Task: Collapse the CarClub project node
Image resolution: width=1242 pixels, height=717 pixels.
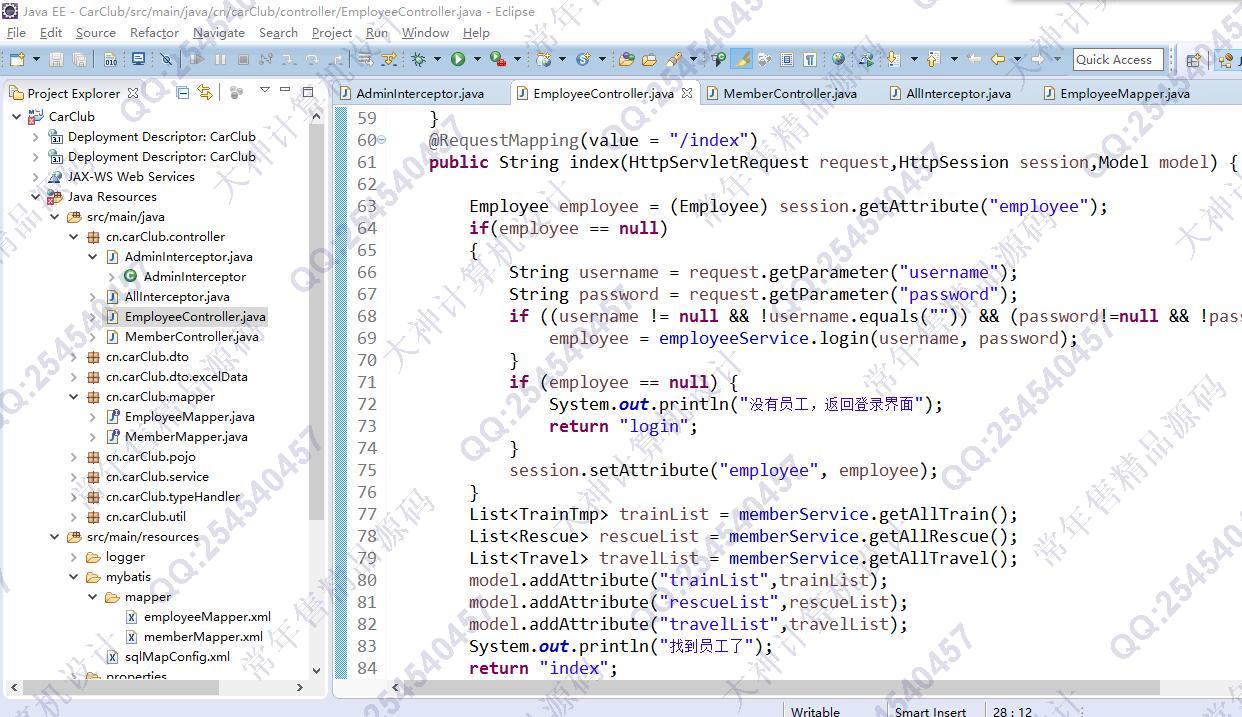Action: tap(17, 117)
